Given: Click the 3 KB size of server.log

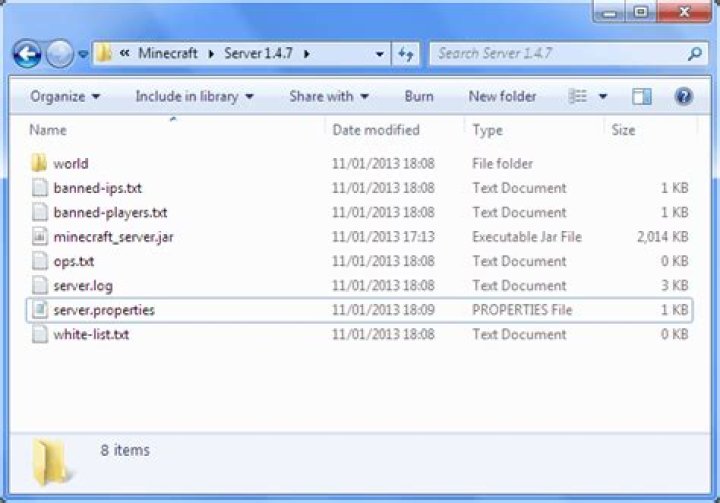Looking at the screenshot, I should coord(675,286).
